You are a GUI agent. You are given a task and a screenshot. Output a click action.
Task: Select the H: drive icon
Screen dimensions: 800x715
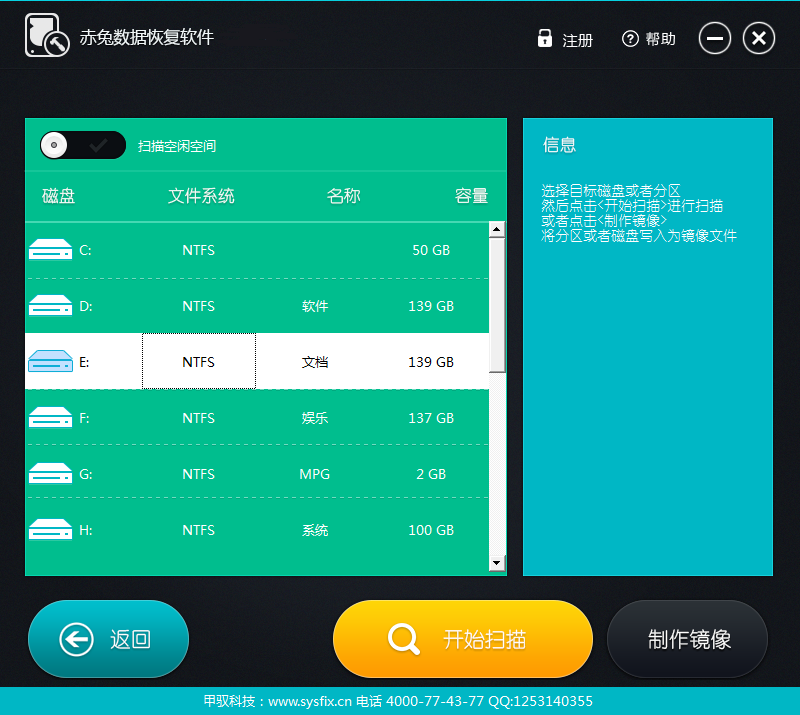(51, 530)
